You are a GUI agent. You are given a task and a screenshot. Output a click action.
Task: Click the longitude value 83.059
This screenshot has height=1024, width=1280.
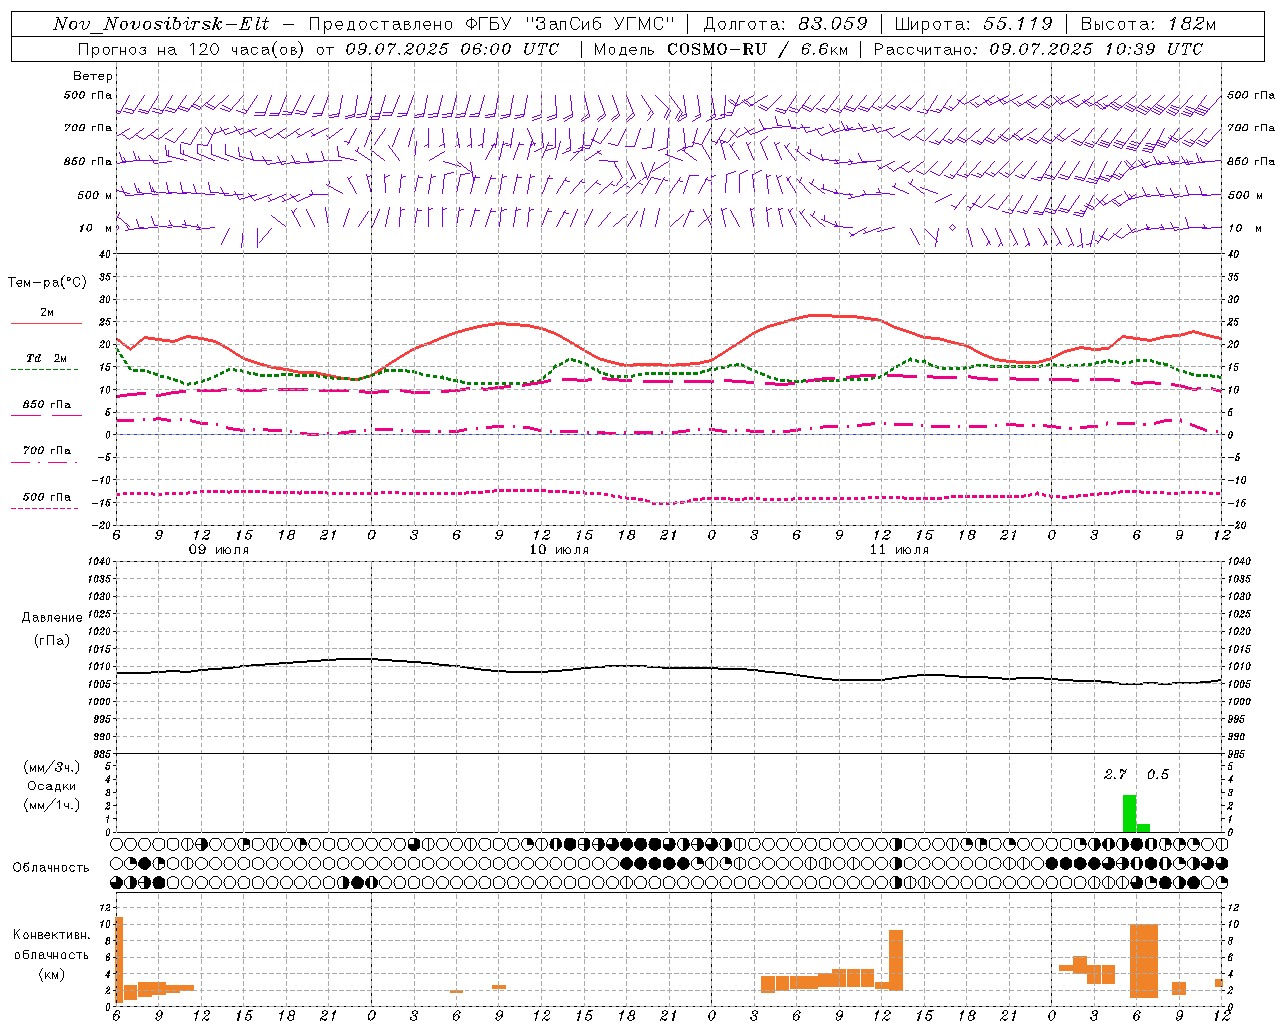point(833,24)
